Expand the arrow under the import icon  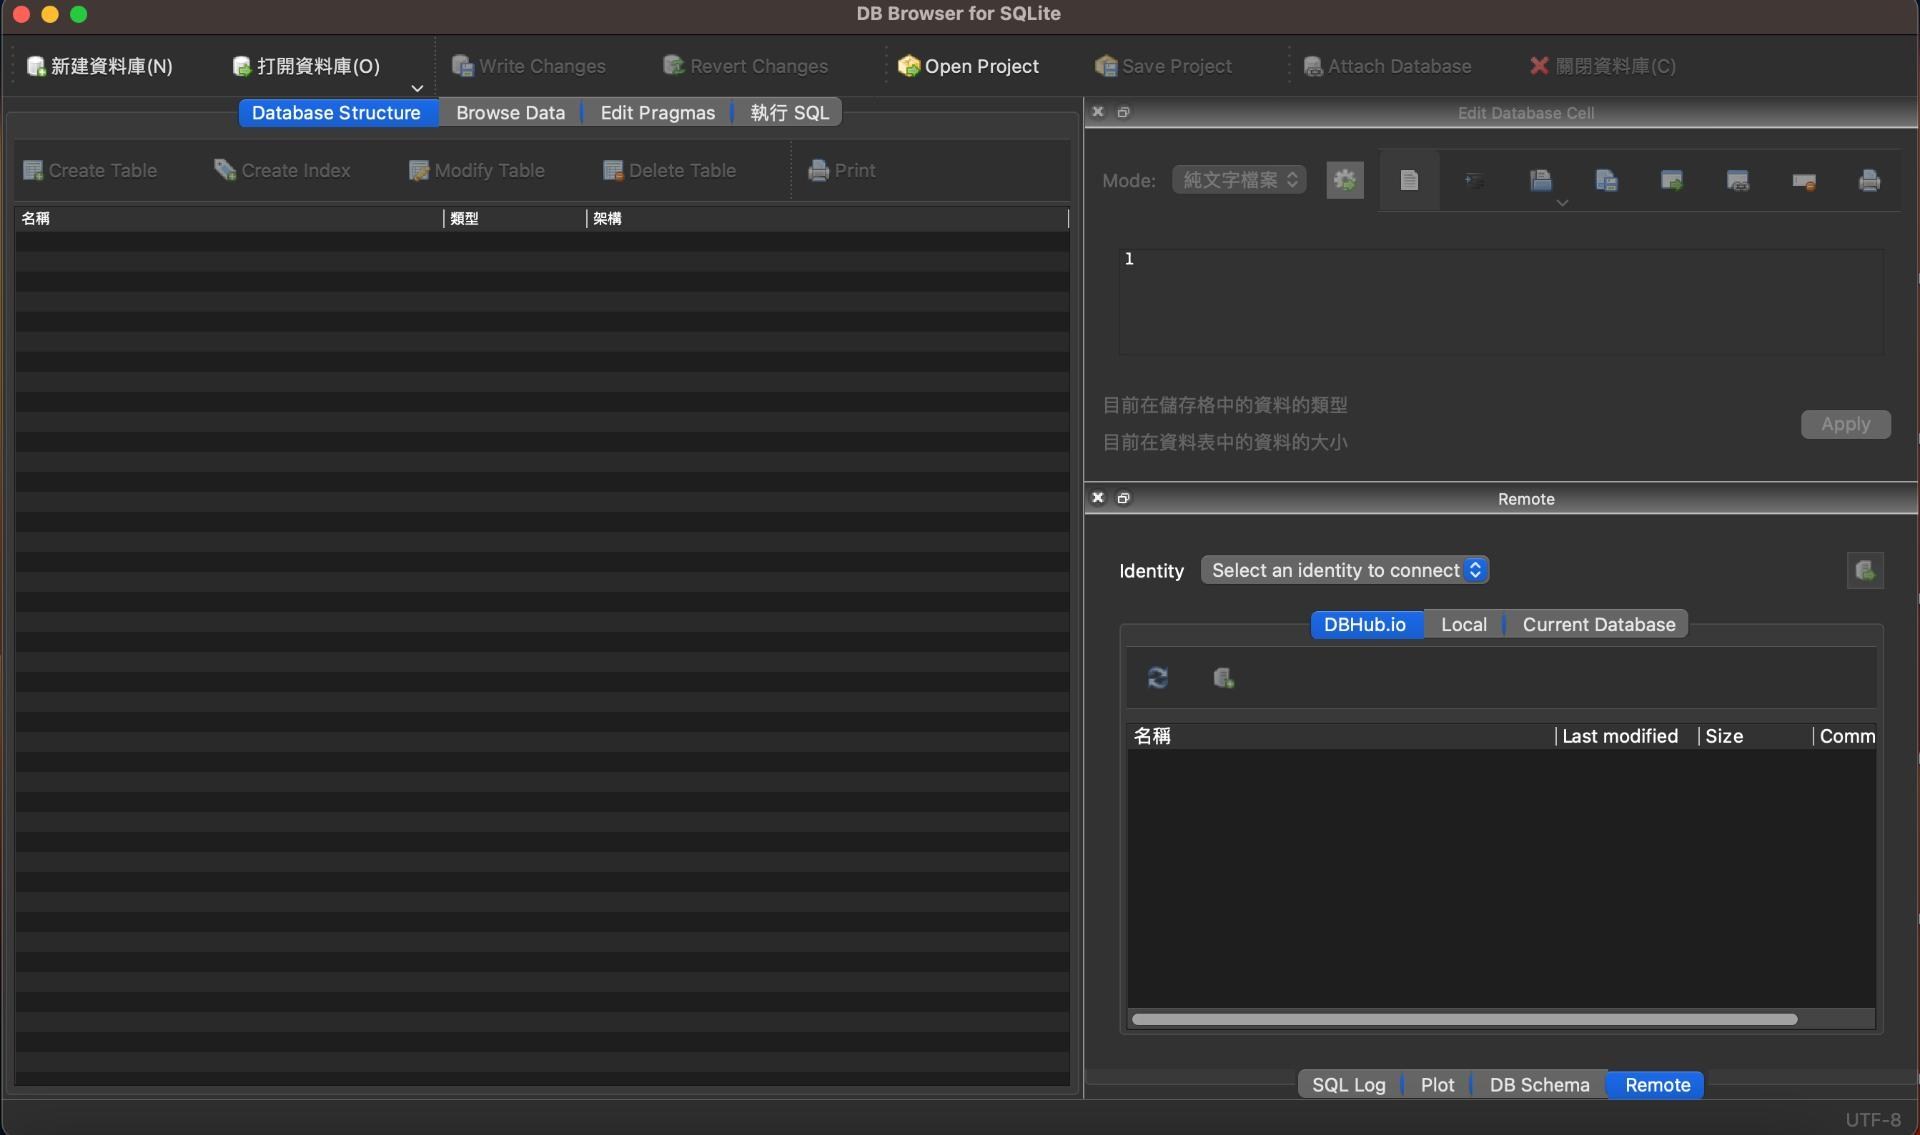[x=1562, y=203]
